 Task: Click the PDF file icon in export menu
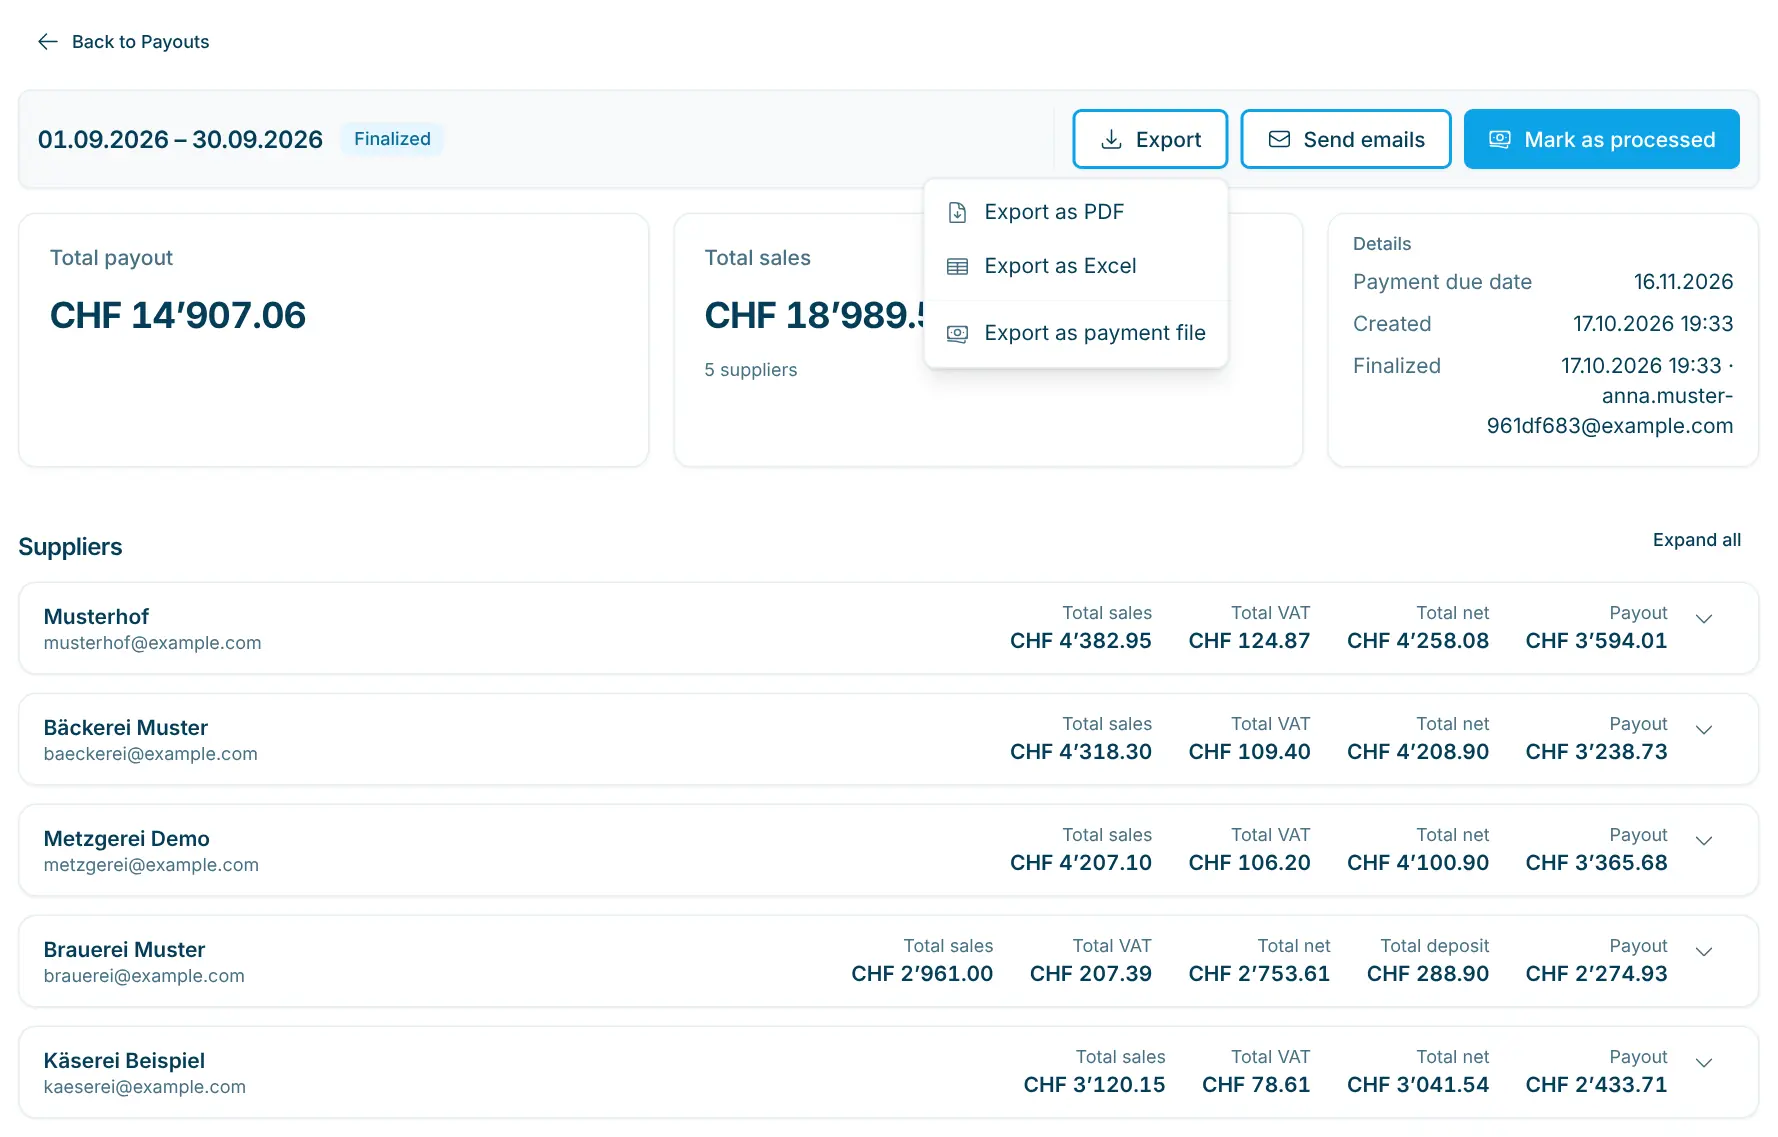[957, 212]
